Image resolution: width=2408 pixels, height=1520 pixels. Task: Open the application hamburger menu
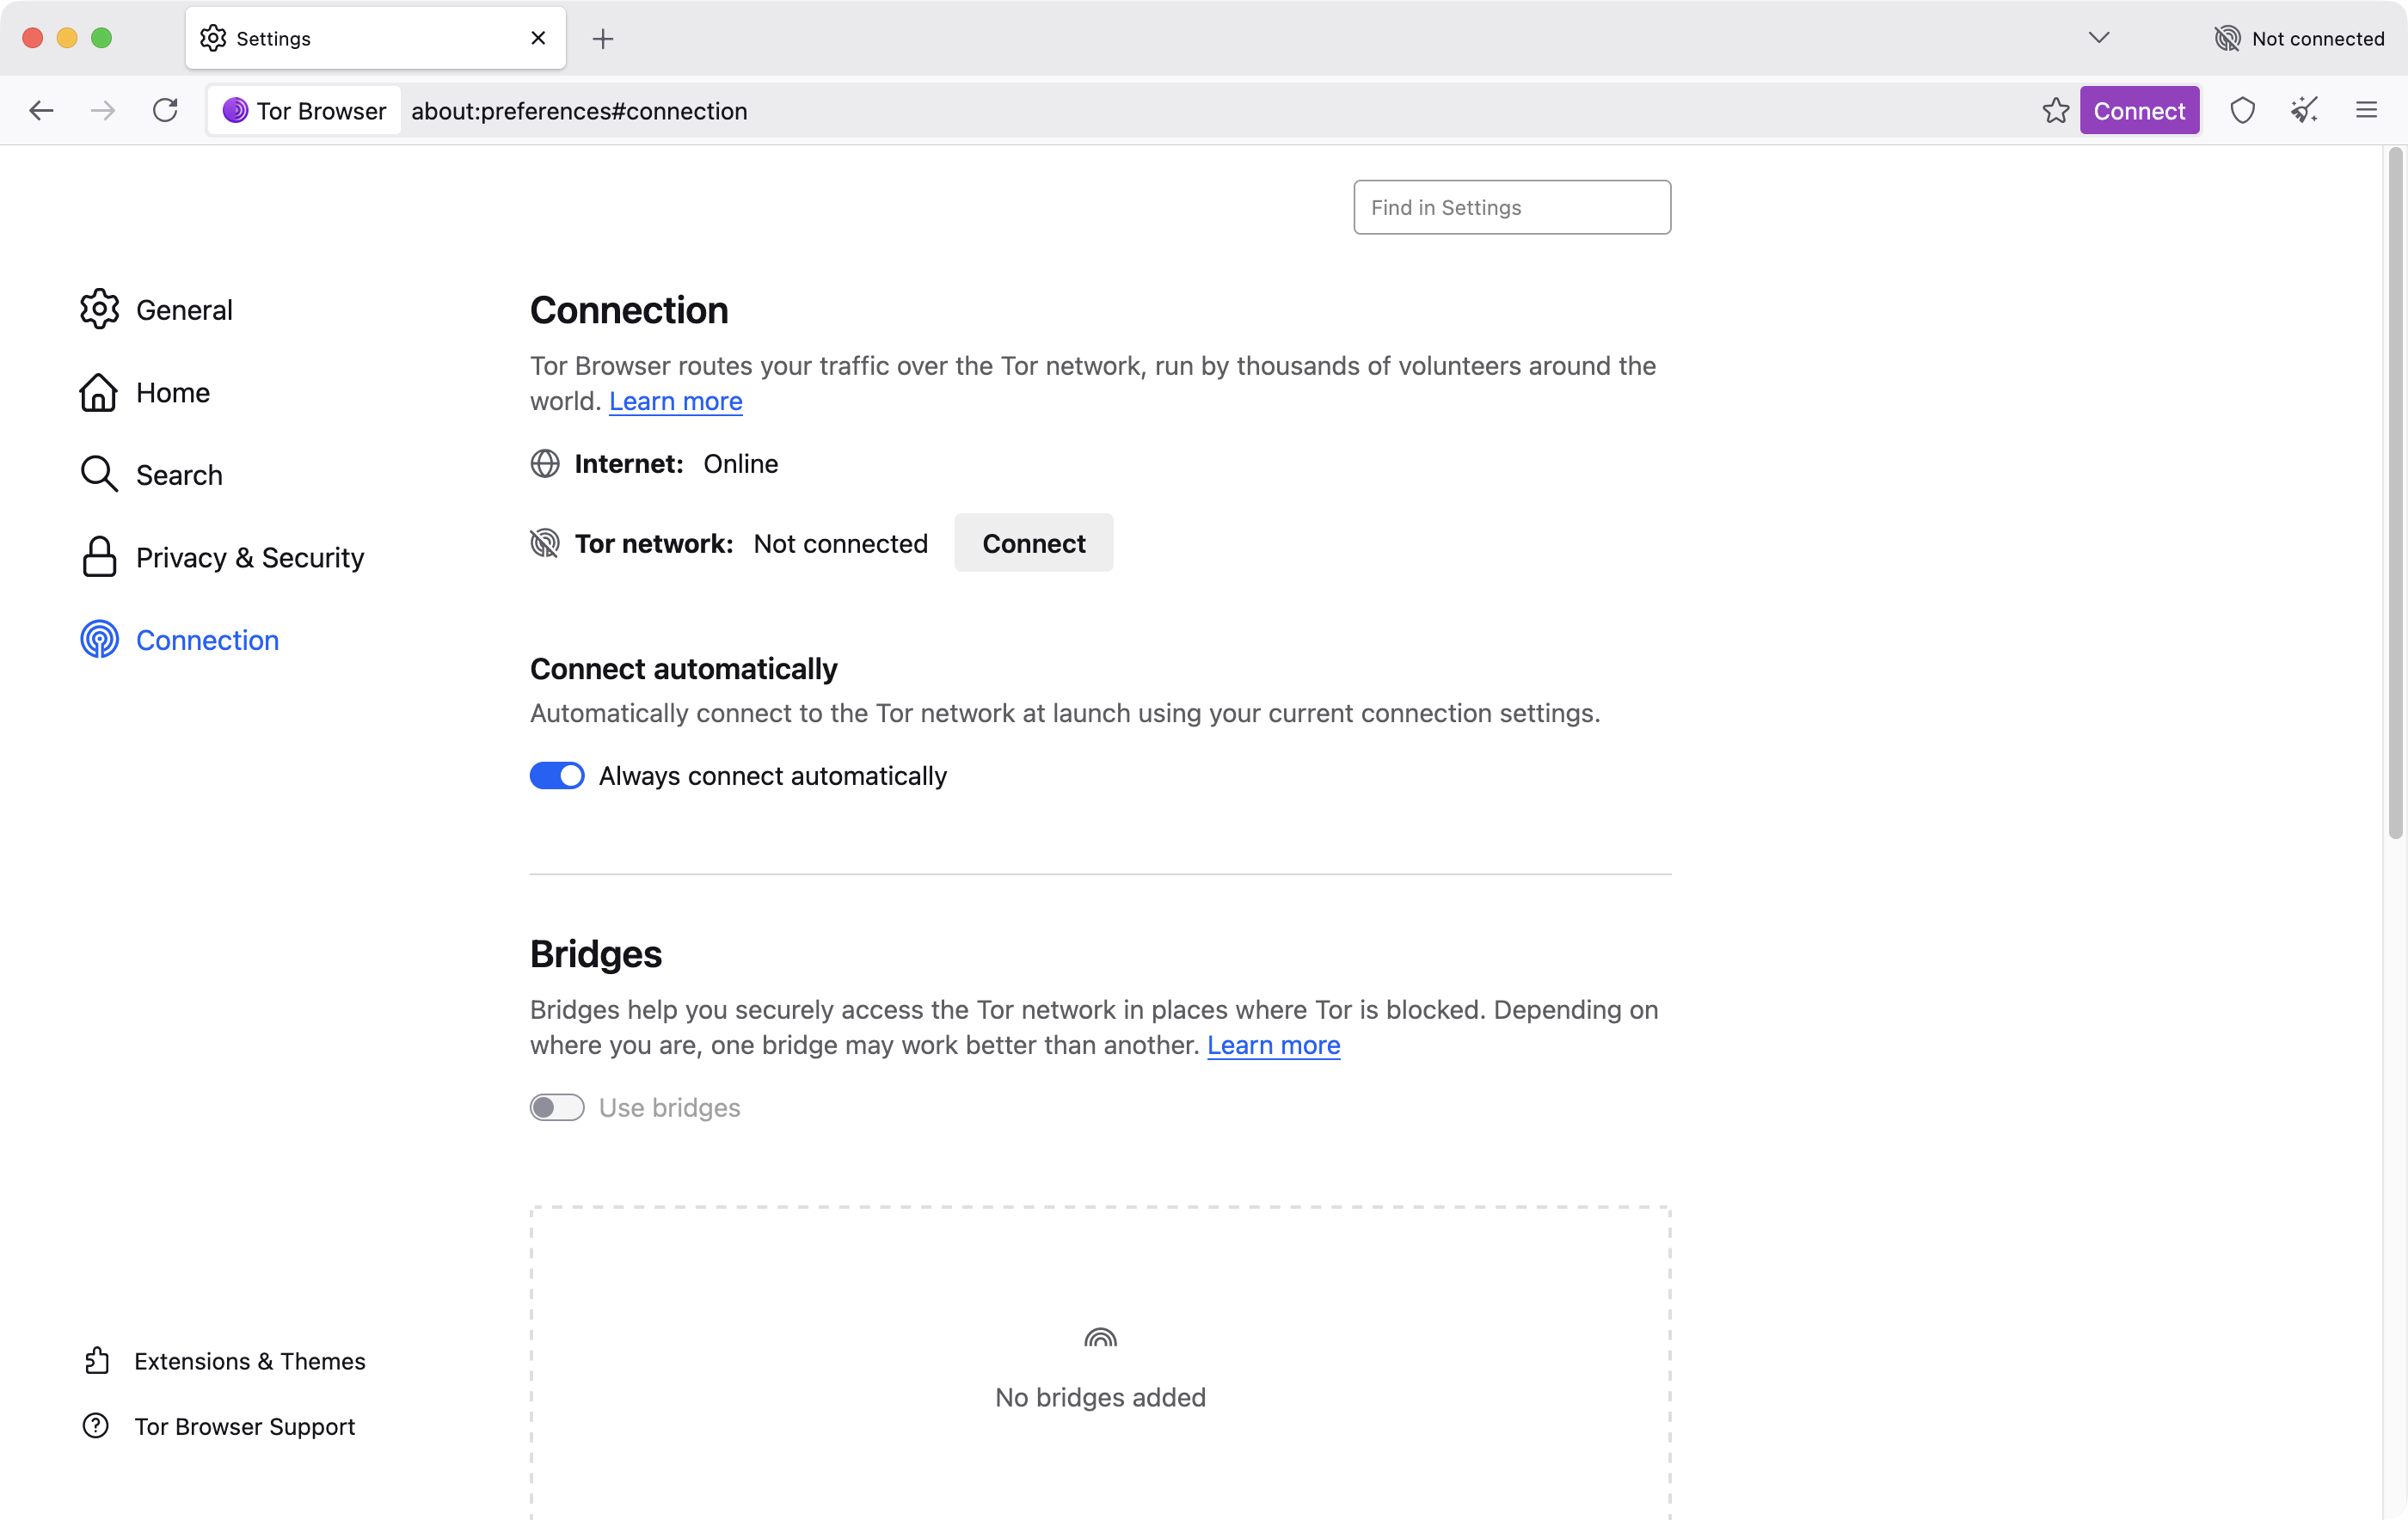[2366, 110]
